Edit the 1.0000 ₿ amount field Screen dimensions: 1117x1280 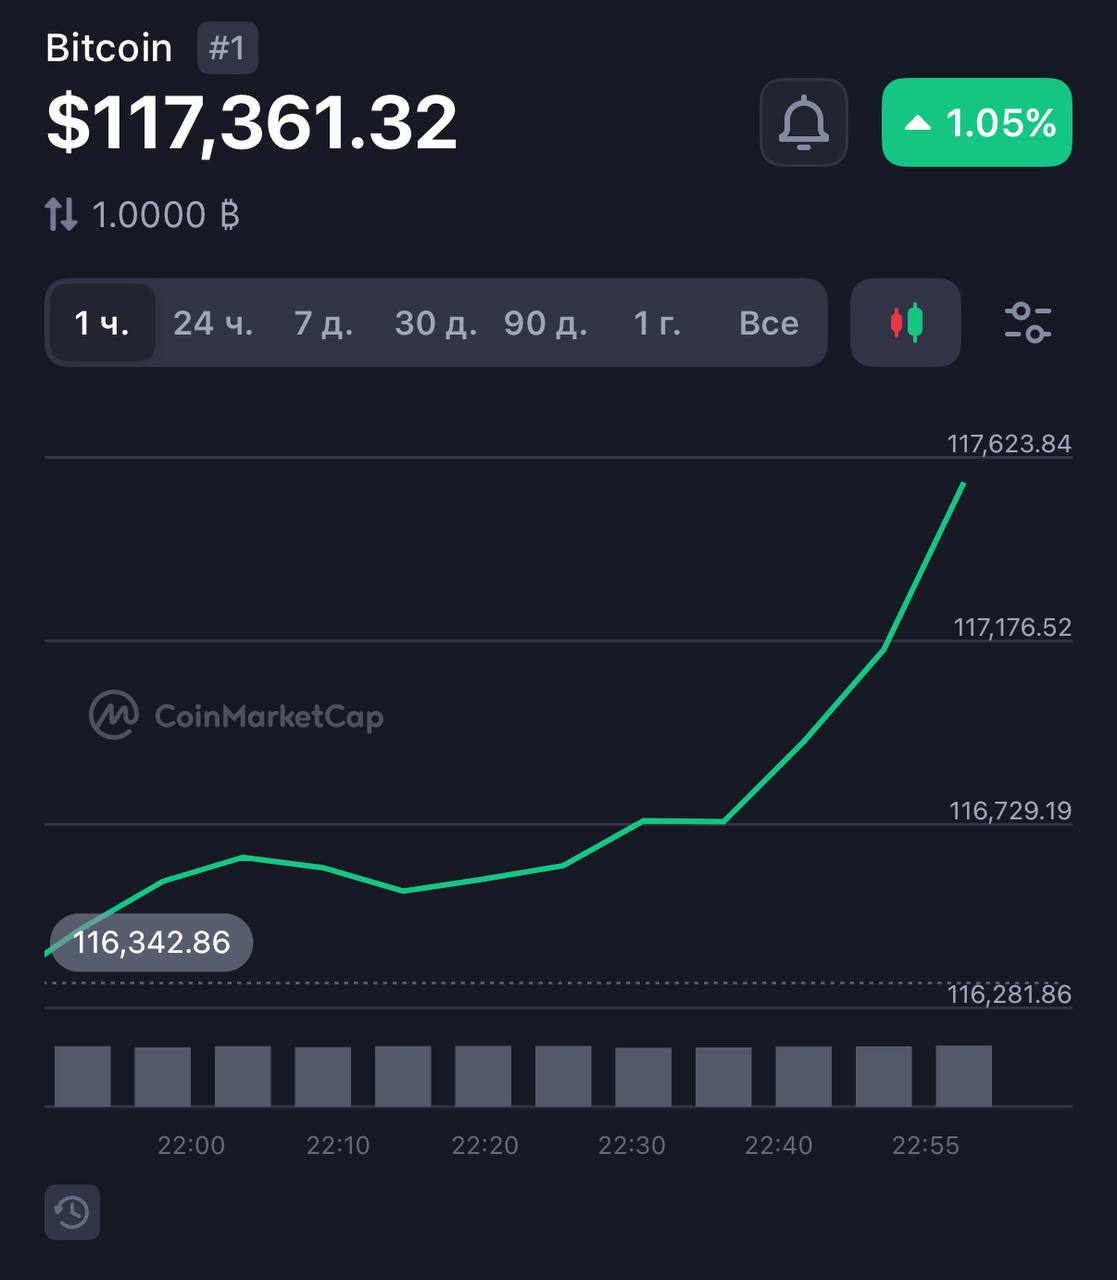coord(165,215)
